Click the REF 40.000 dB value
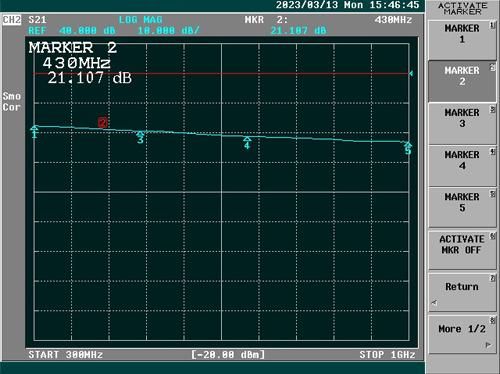500x374 pixels. [x=72, y=31]
